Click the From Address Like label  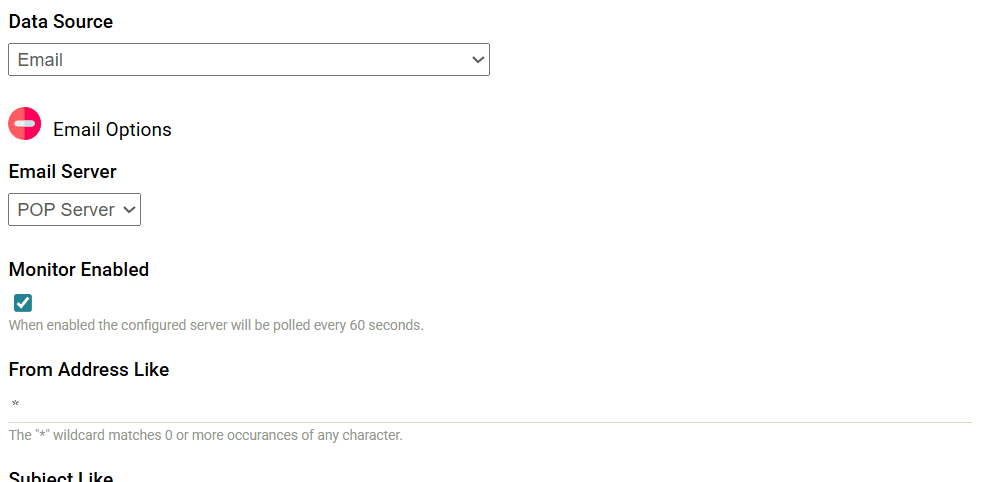tap(89, 369)
